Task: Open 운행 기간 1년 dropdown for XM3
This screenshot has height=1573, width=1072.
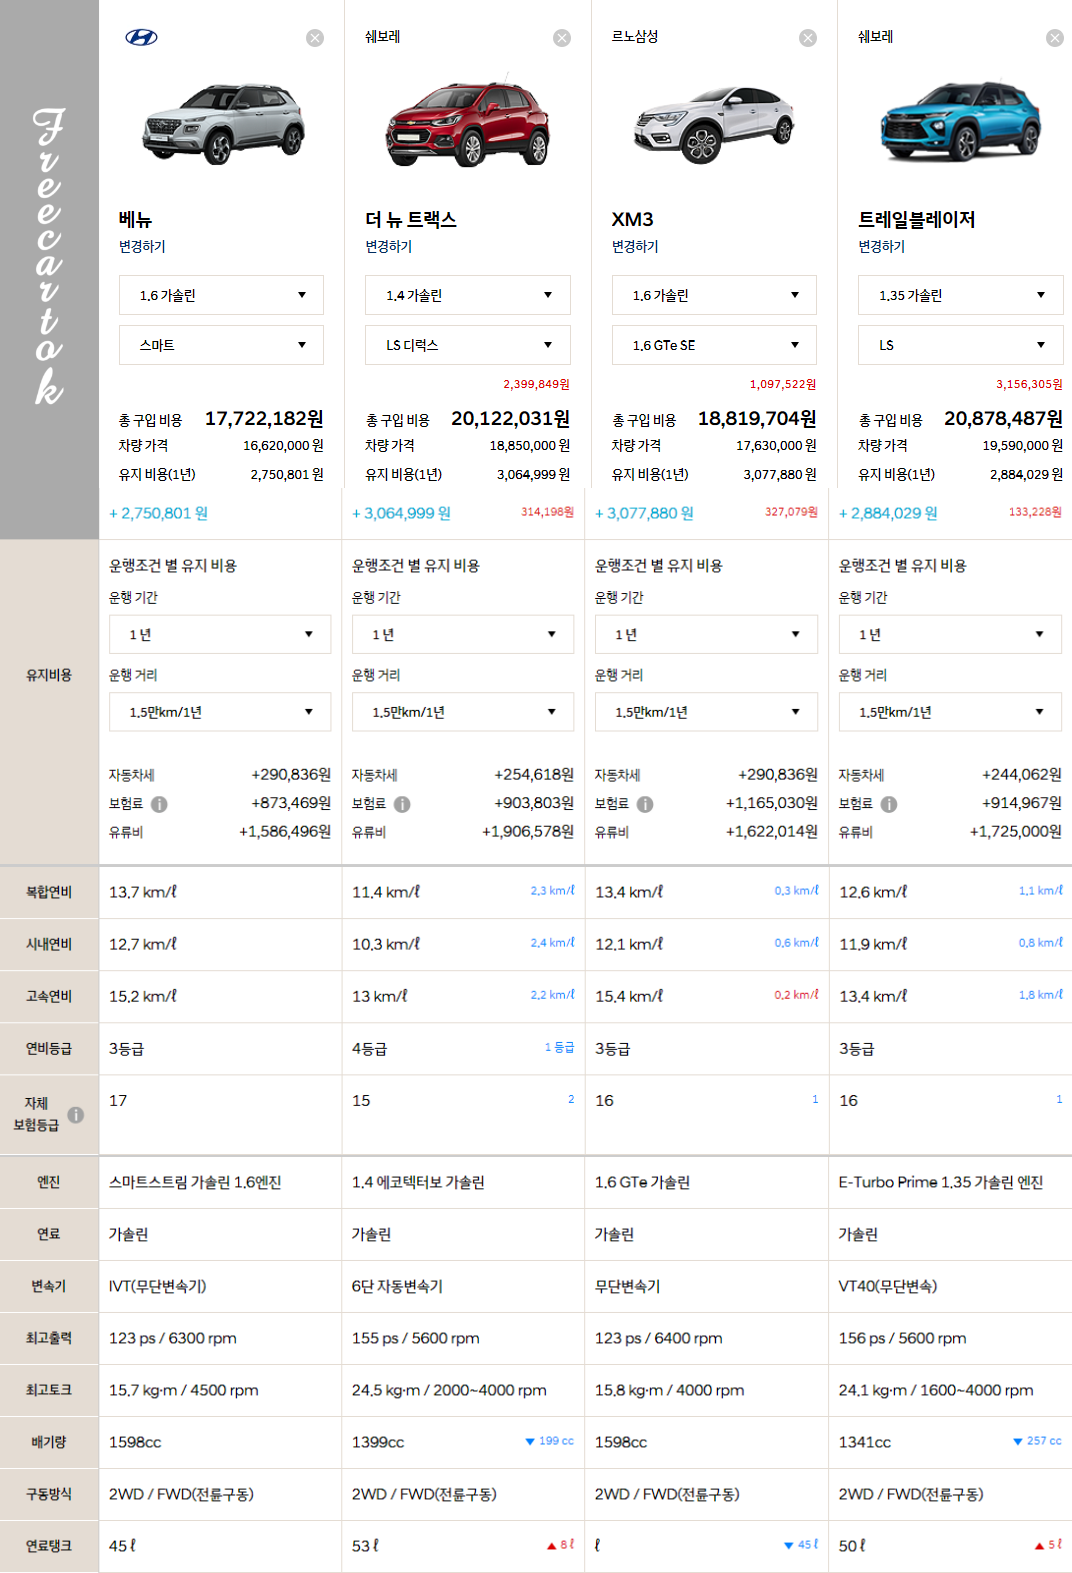Action: coord(706,634)
